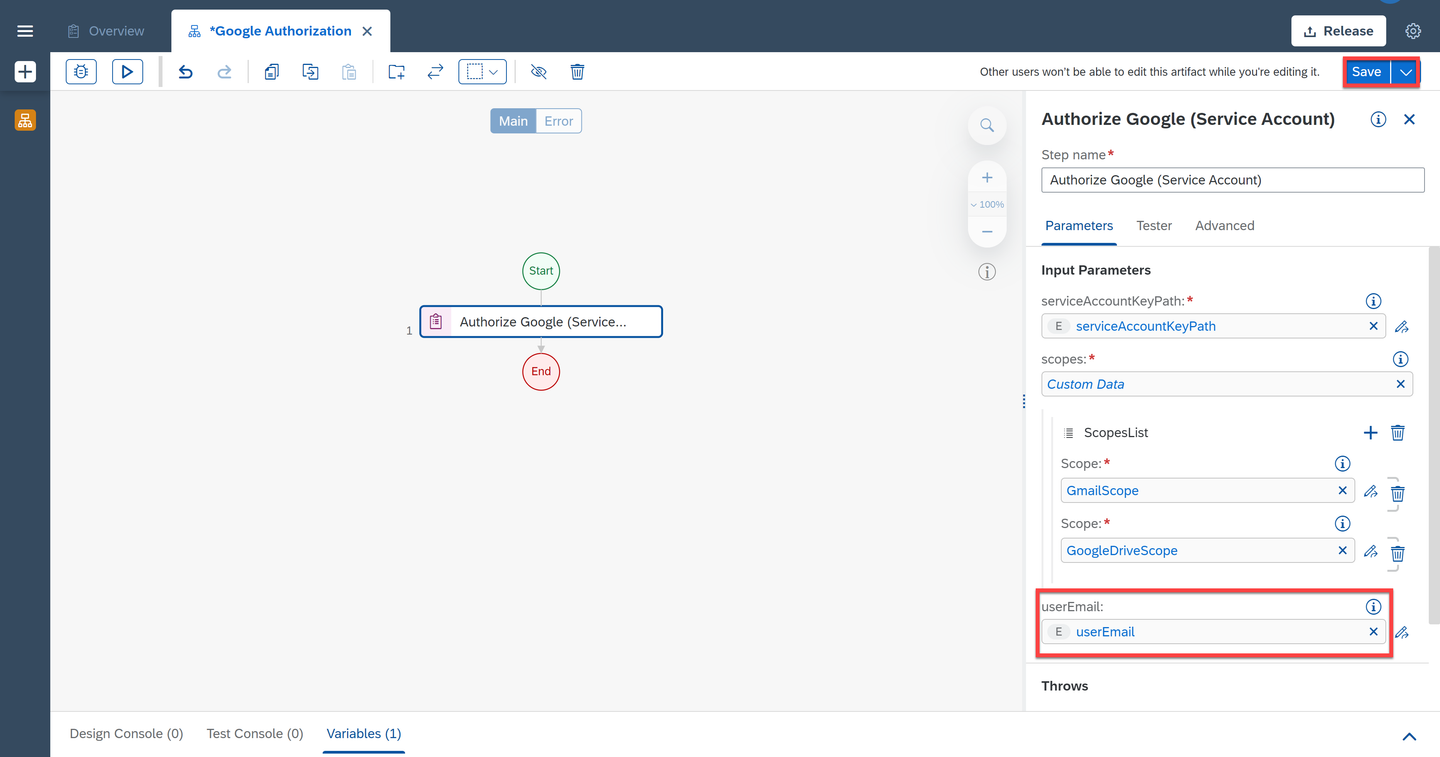
Task: Zoom out of the canvas
Action: [x=987, y=231]
